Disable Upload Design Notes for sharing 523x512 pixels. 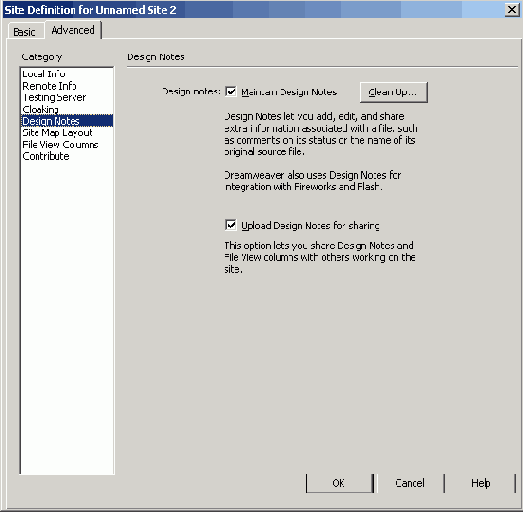click(231, 225)
